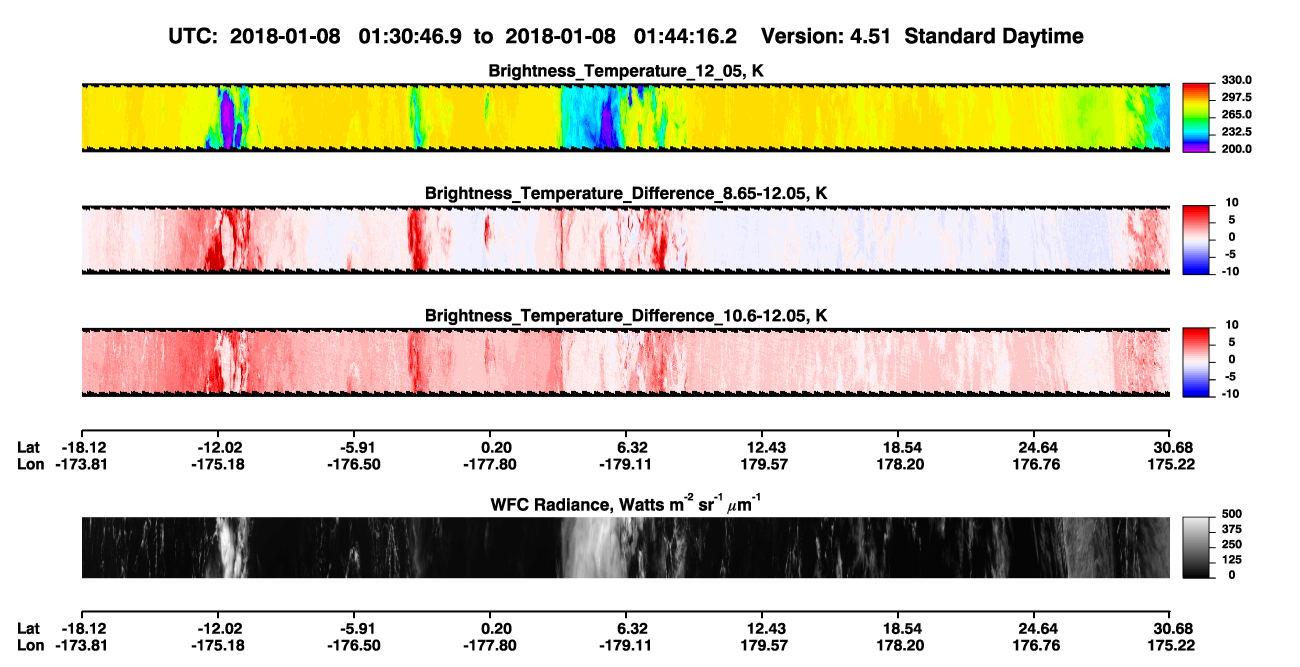Click the 'Version: 4.51' header text
The height and width of the screenshot is (667, 1300).
[x=828, y=37]
